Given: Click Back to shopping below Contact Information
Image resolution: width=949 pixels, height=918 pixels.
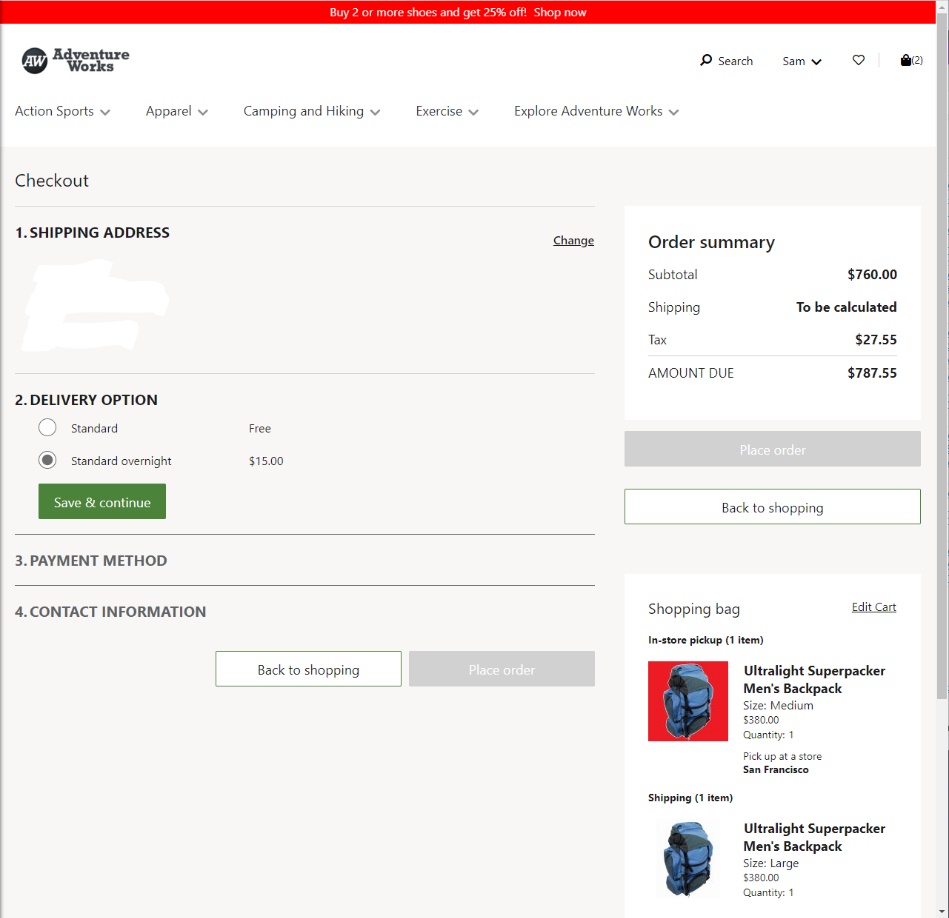Looking at the screenshot, I should 308,669.
